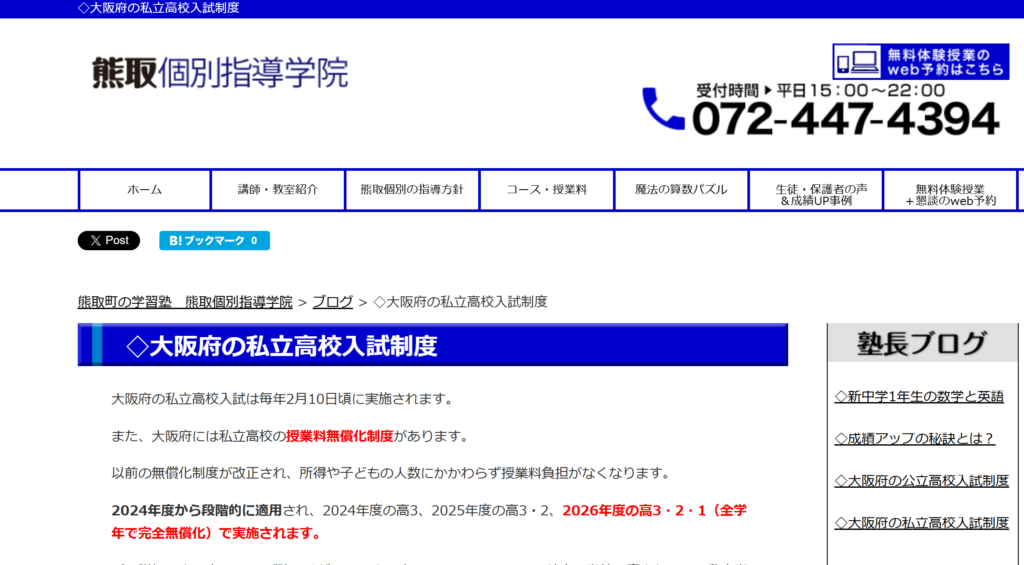
Task: Click bold text 2024年度から段階的に適用
Action: pos(197,510)
